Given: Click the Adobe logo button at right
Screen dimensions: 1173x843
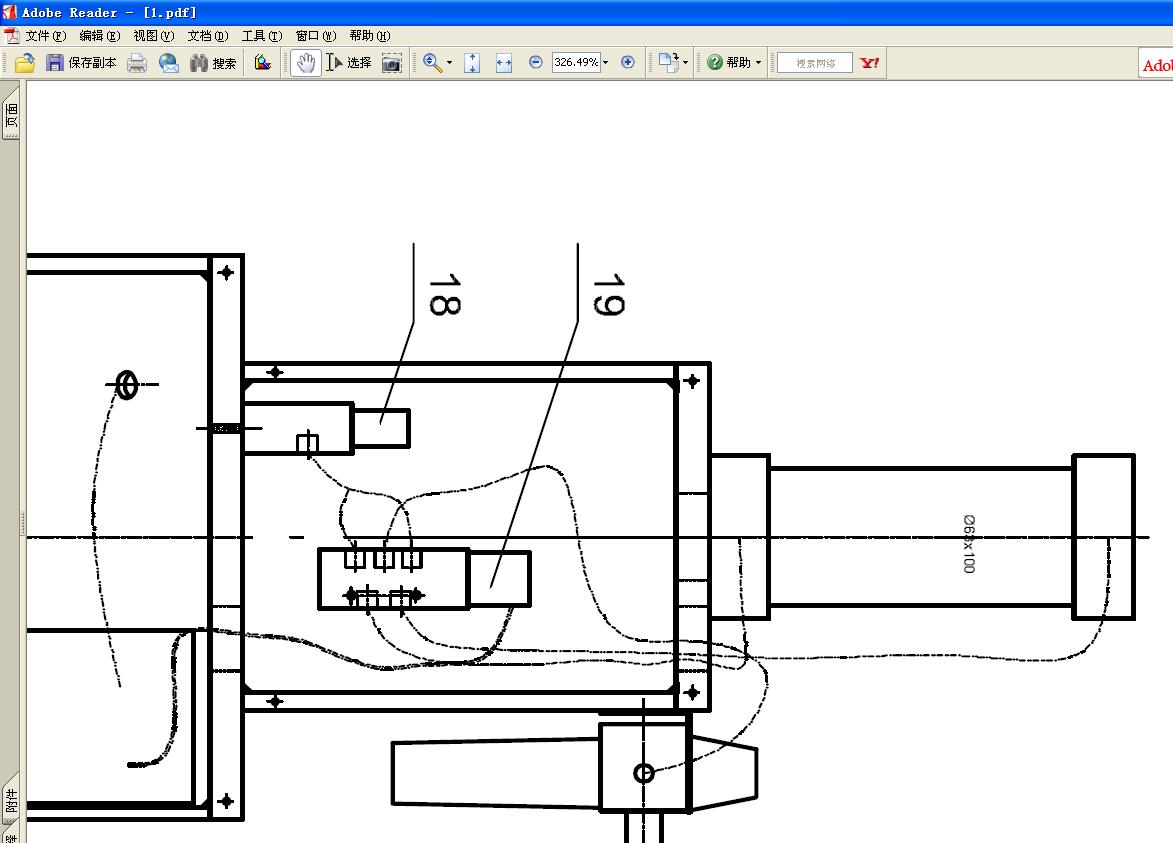Looking at the screenshot, I should click(1156, 64).
